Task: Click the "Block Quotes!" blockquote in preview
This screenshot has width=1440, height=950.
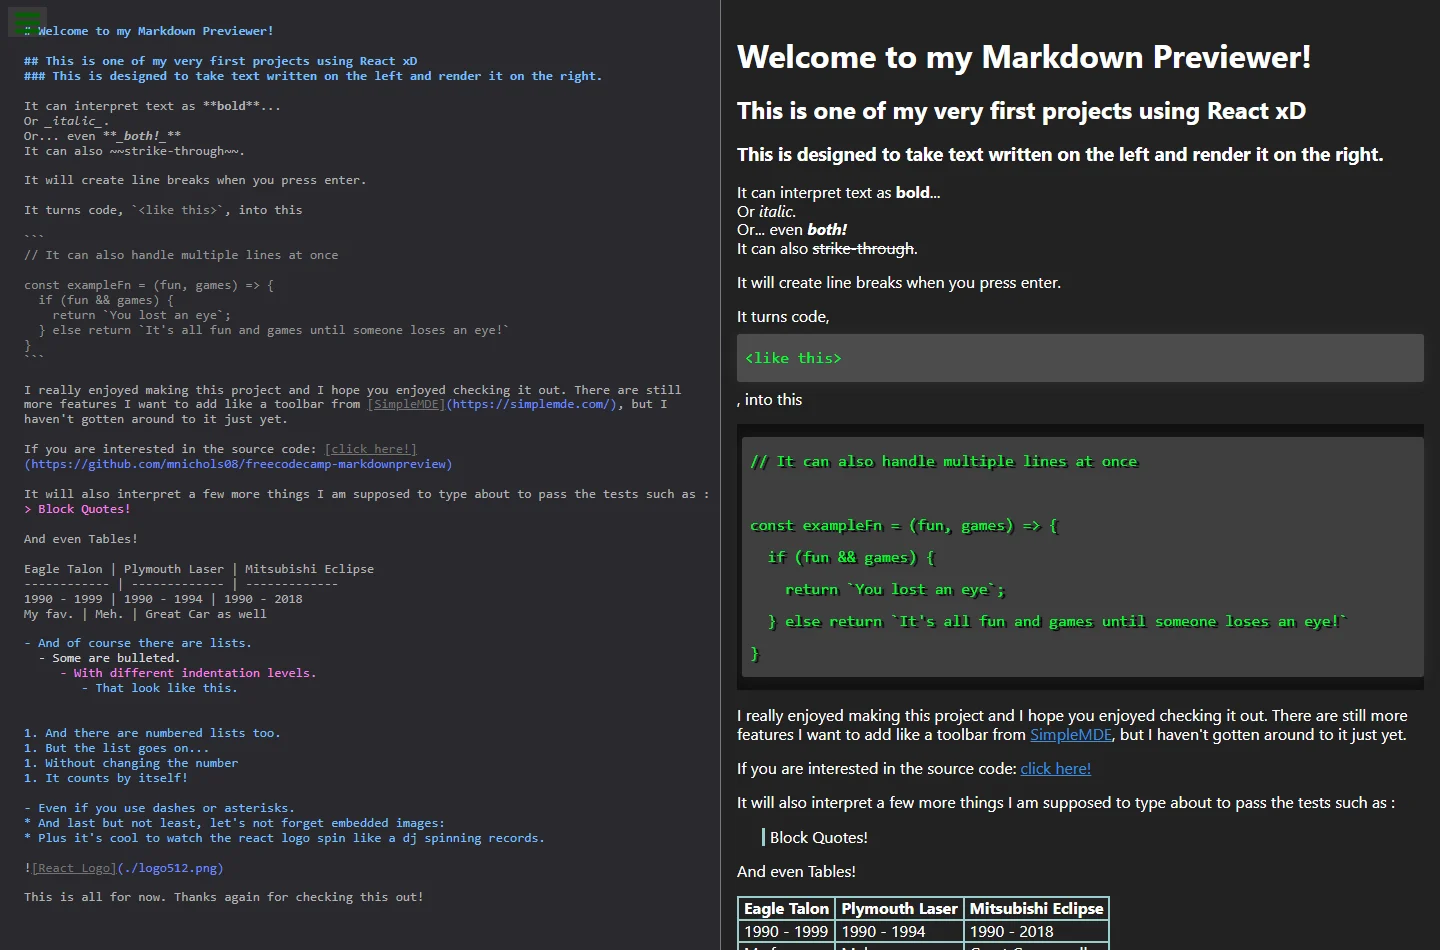Action: point(818,838)
